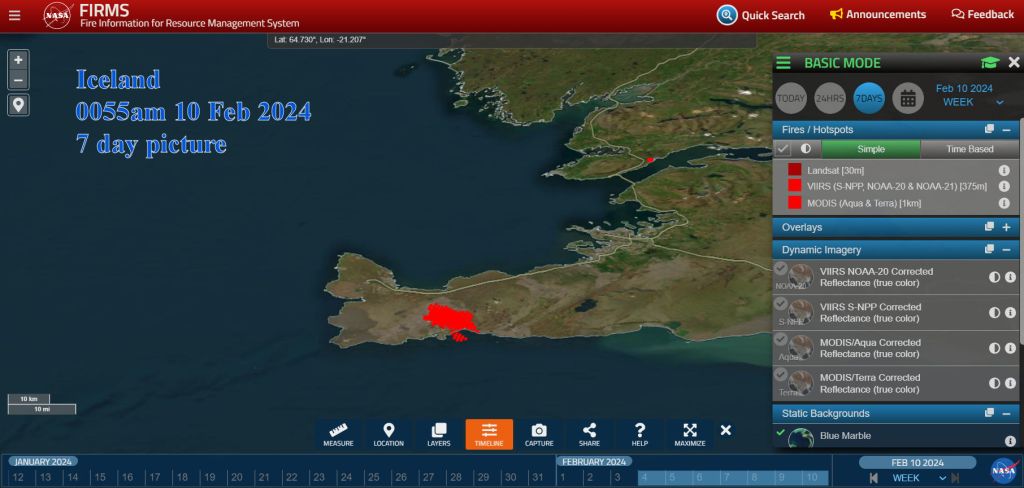Open the calendar date picker
1024x488 pixels.
point(907,98)
